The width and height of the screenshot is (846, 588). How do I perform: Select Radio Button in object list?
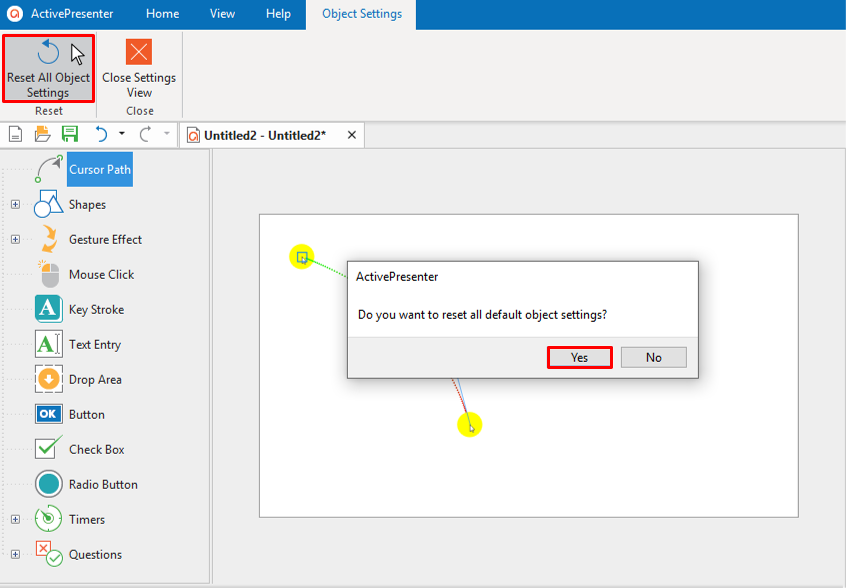[x=103, y=484]
